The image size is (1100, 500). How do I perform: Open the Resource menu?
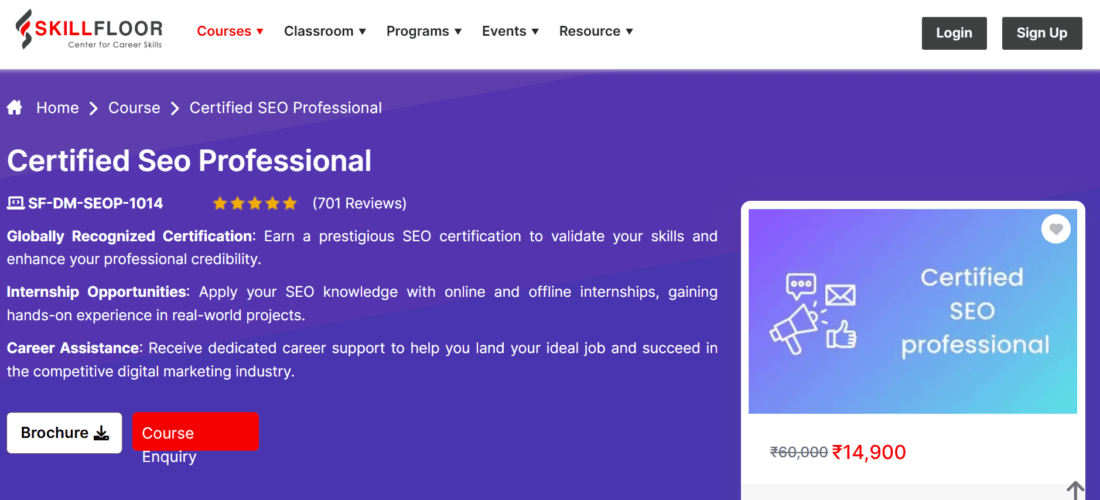coord(596,31)
